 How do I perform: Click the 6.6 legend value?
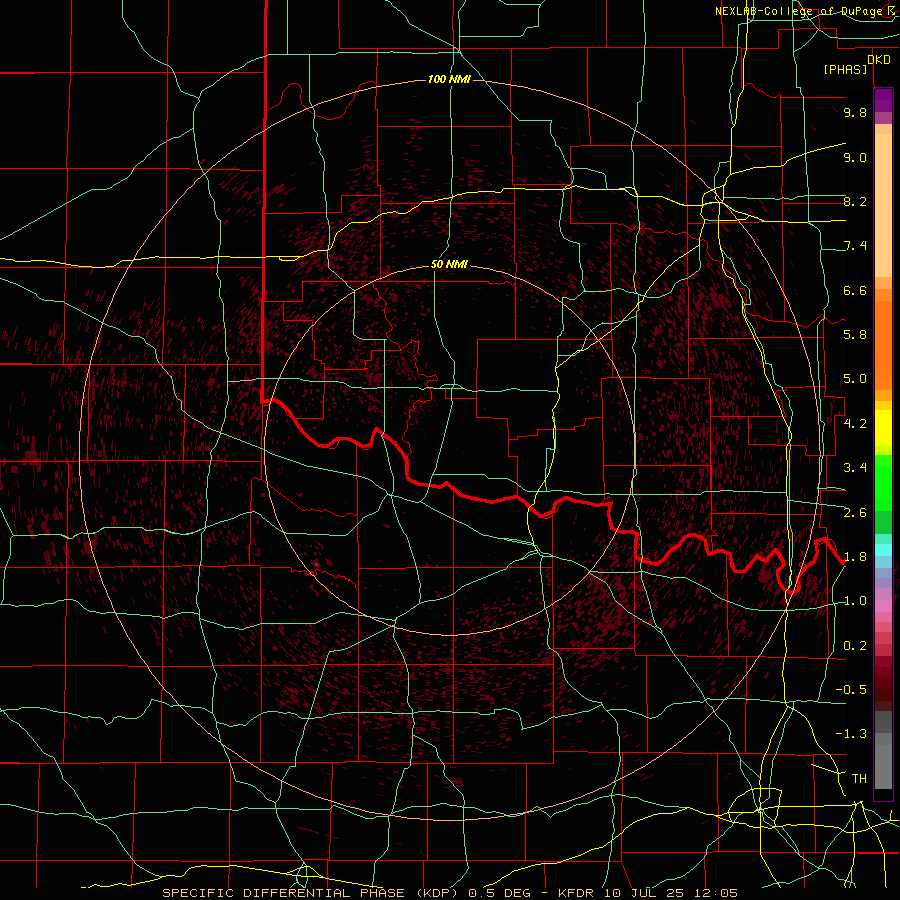[855, 290]
